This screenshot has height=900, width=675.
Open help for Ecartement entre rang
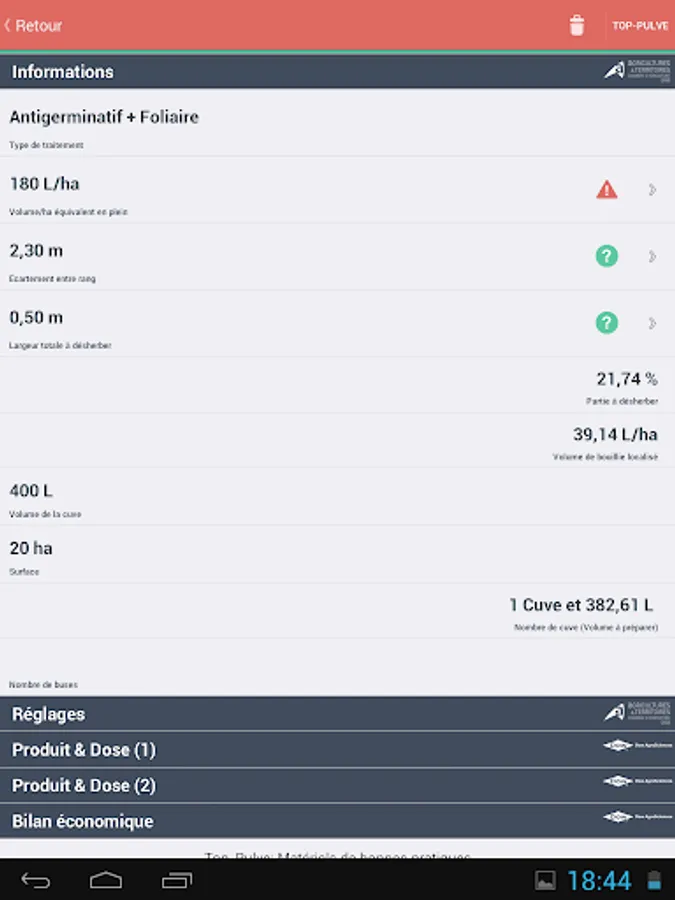pos(607,256)
